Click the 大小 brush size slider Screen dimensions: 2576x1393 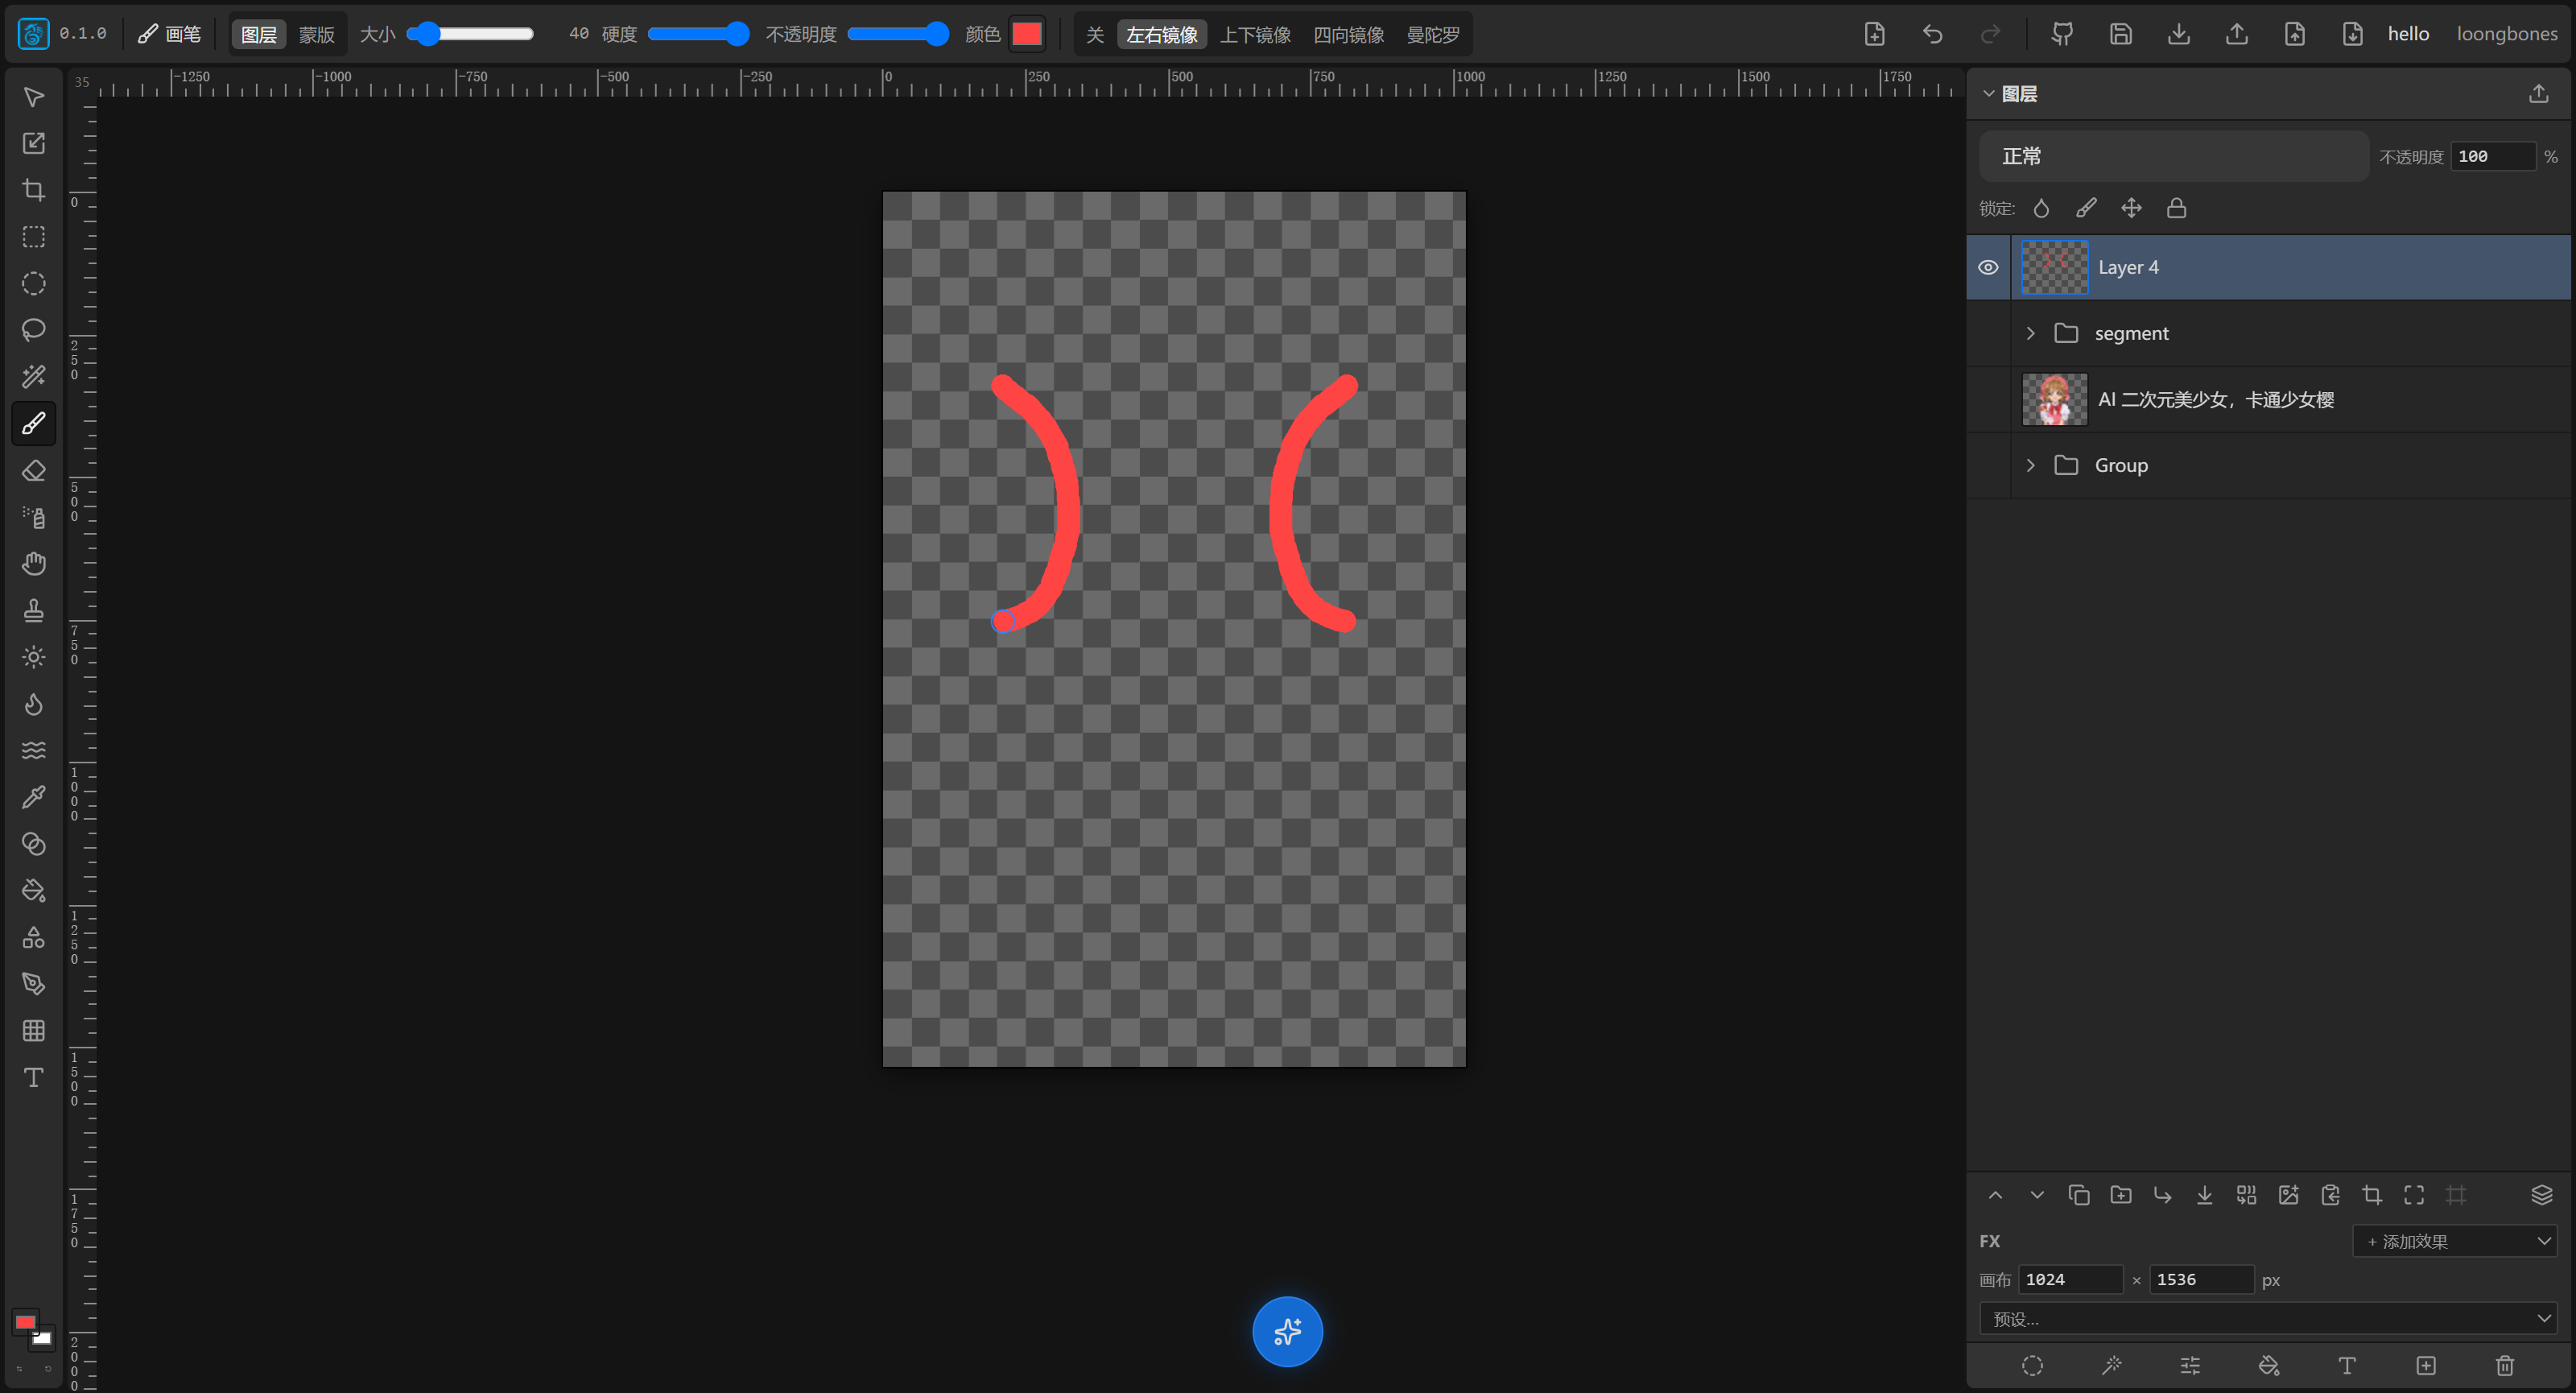click(x=470, y=34)
